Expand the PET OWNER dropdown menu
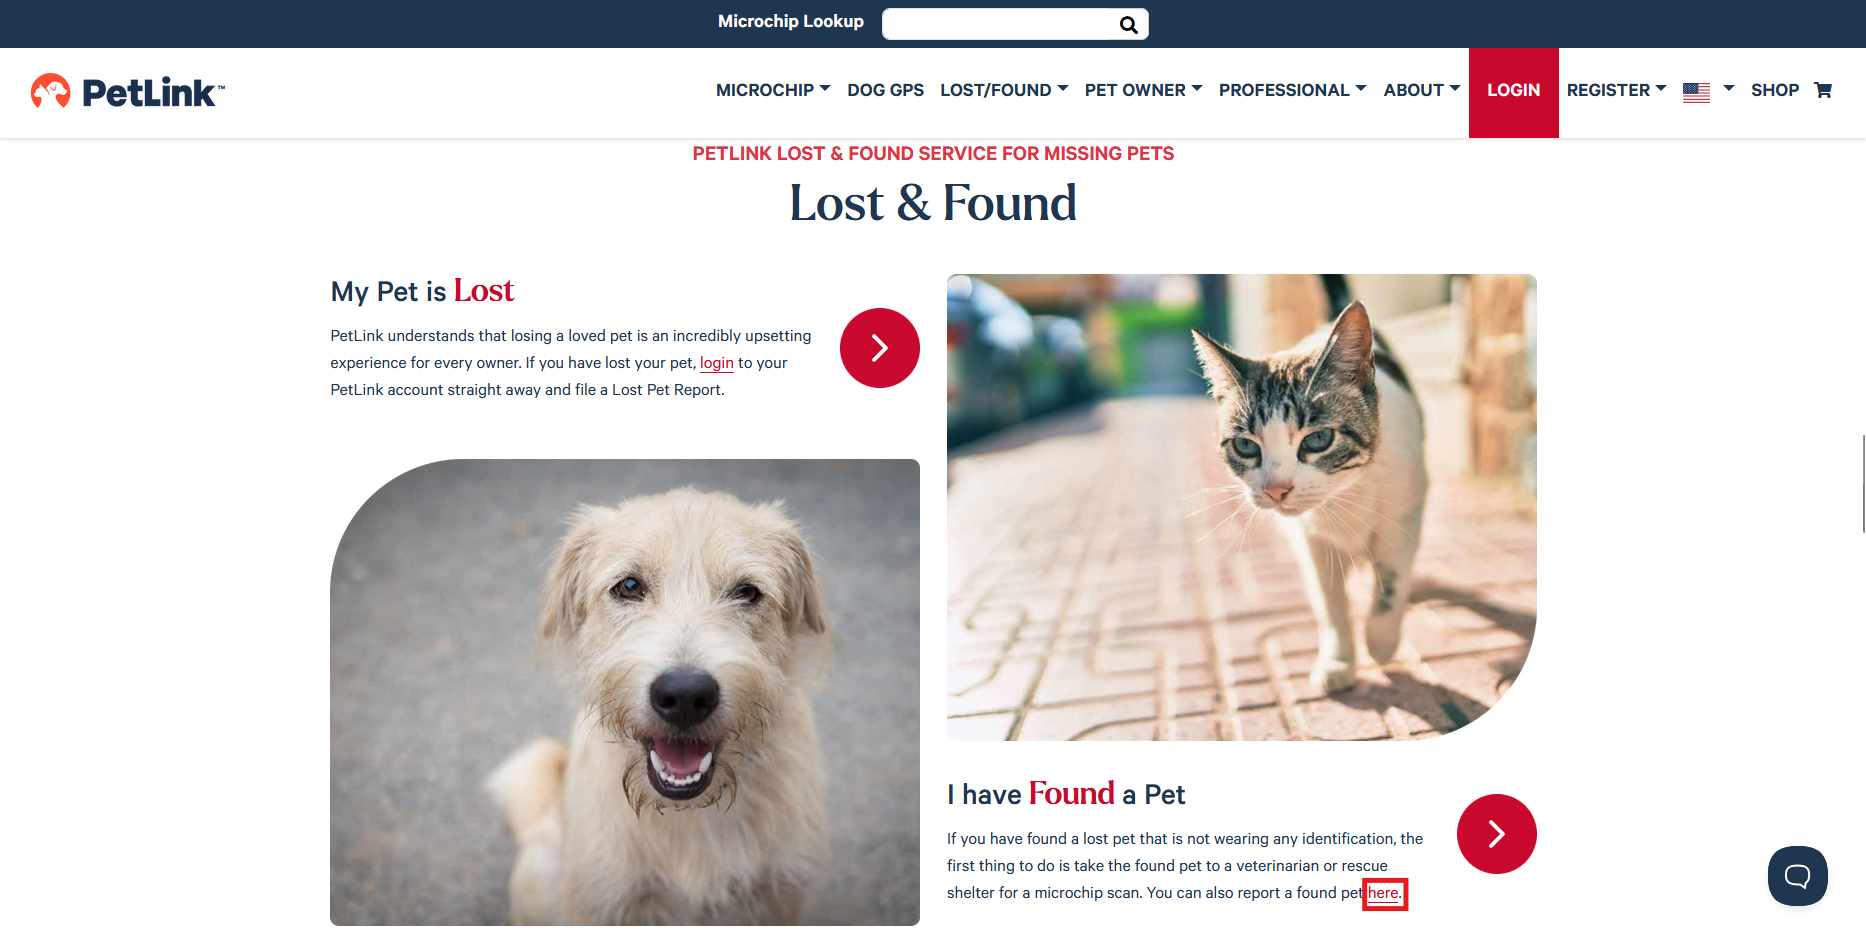This screenshot has height=945, width=1866. pos(1143,90)
